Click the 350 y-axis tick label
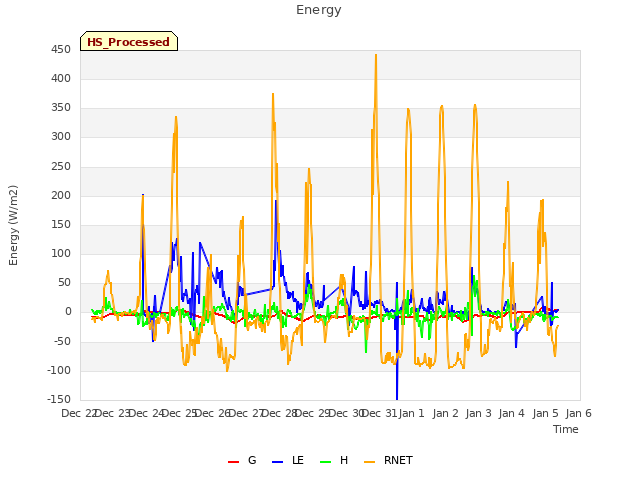The height and width of the screenshot is (480, 640). point(61,108)
